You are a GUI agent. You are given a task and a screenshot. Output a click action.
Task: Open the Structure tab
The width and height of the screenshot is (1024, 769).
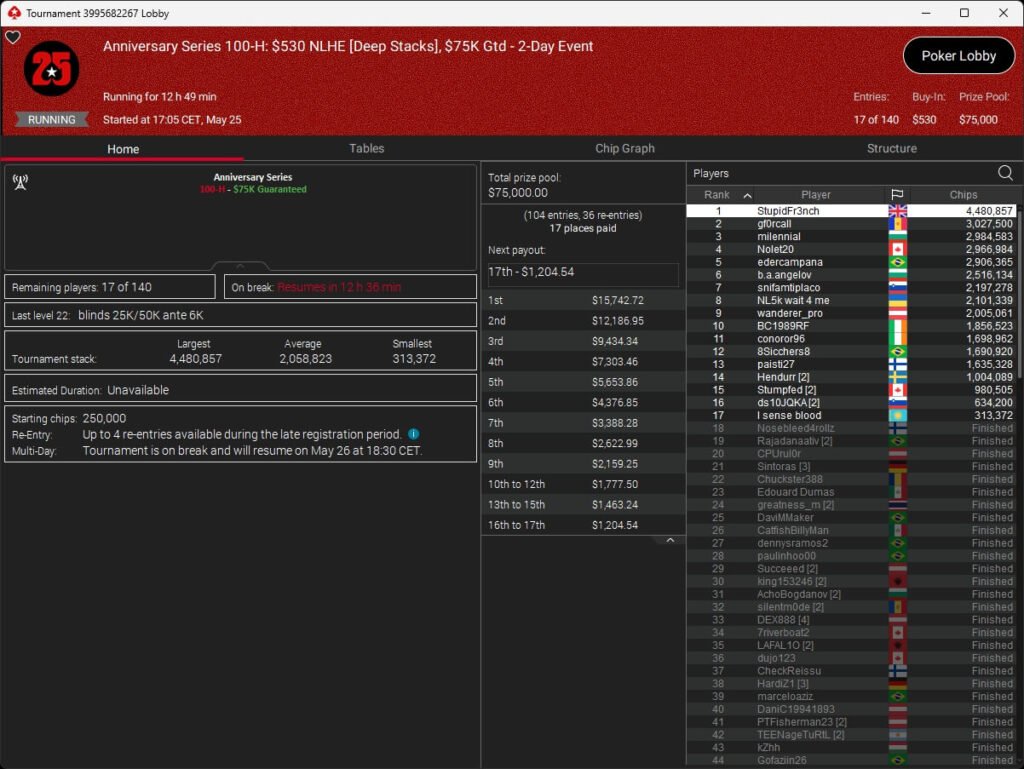[x=891, y=148]
